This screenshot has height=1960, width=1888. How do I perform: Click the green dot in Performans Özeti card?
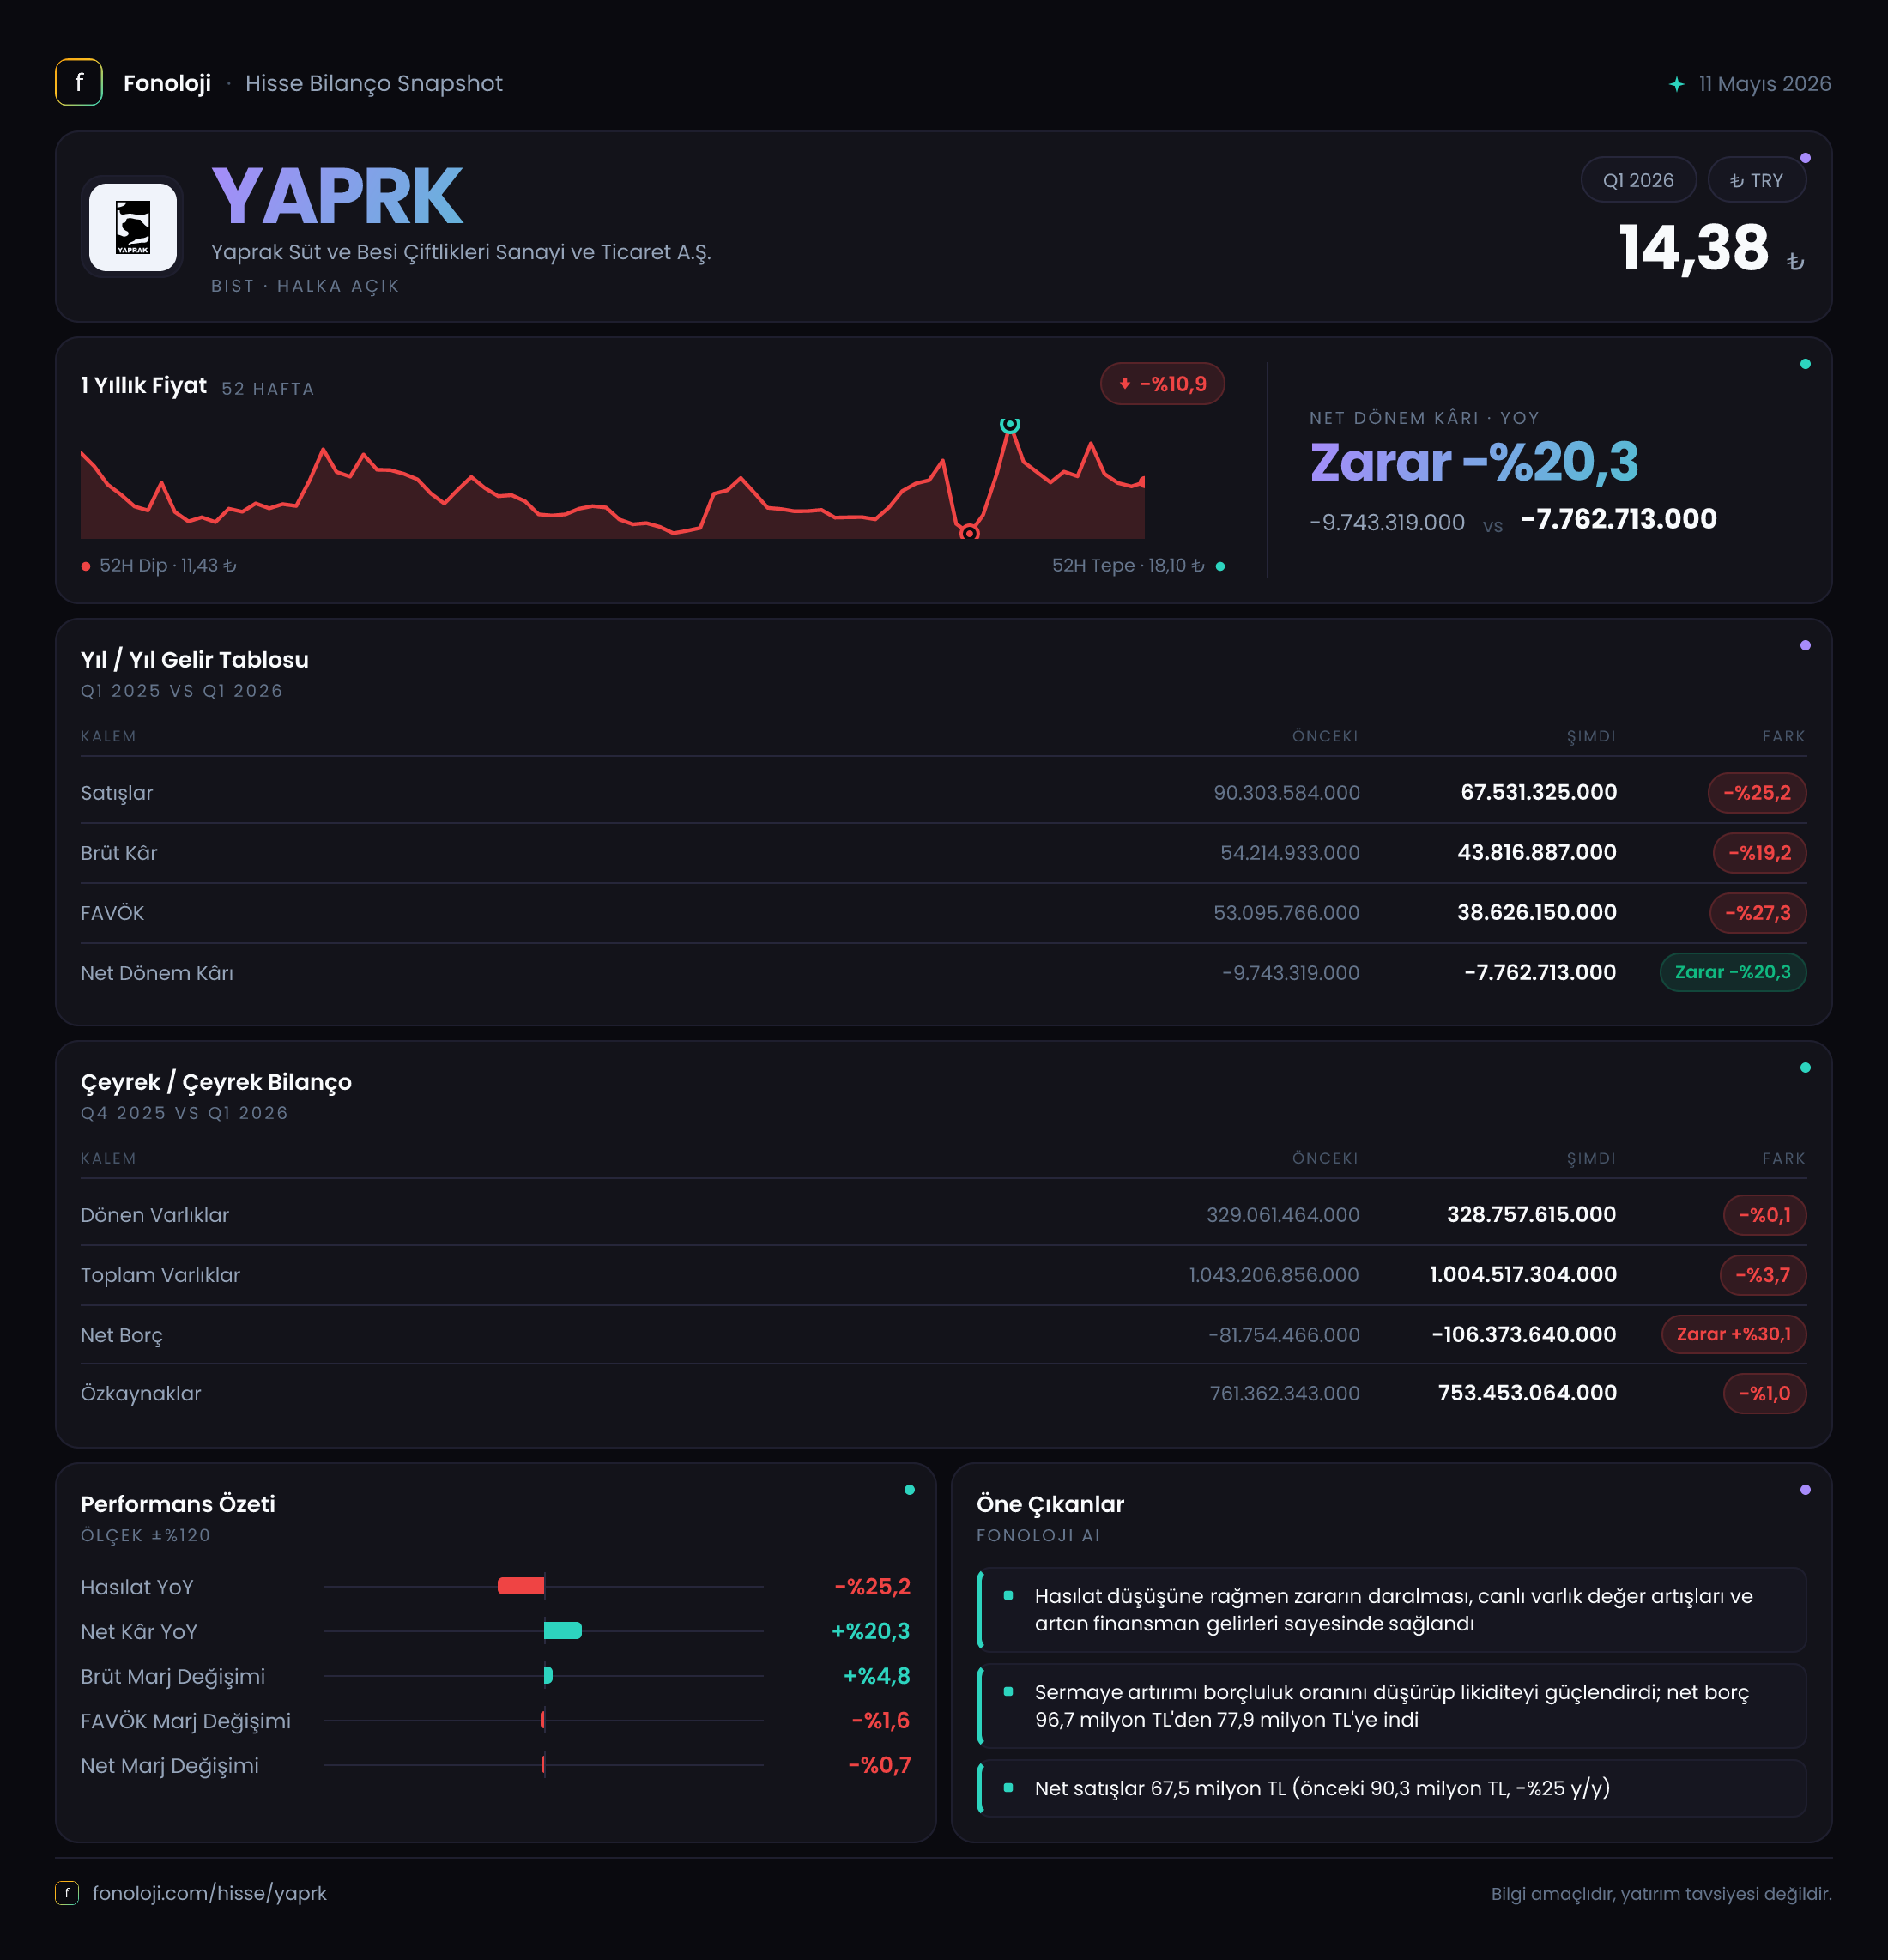pyautogui.click(x=909, y=1490)
